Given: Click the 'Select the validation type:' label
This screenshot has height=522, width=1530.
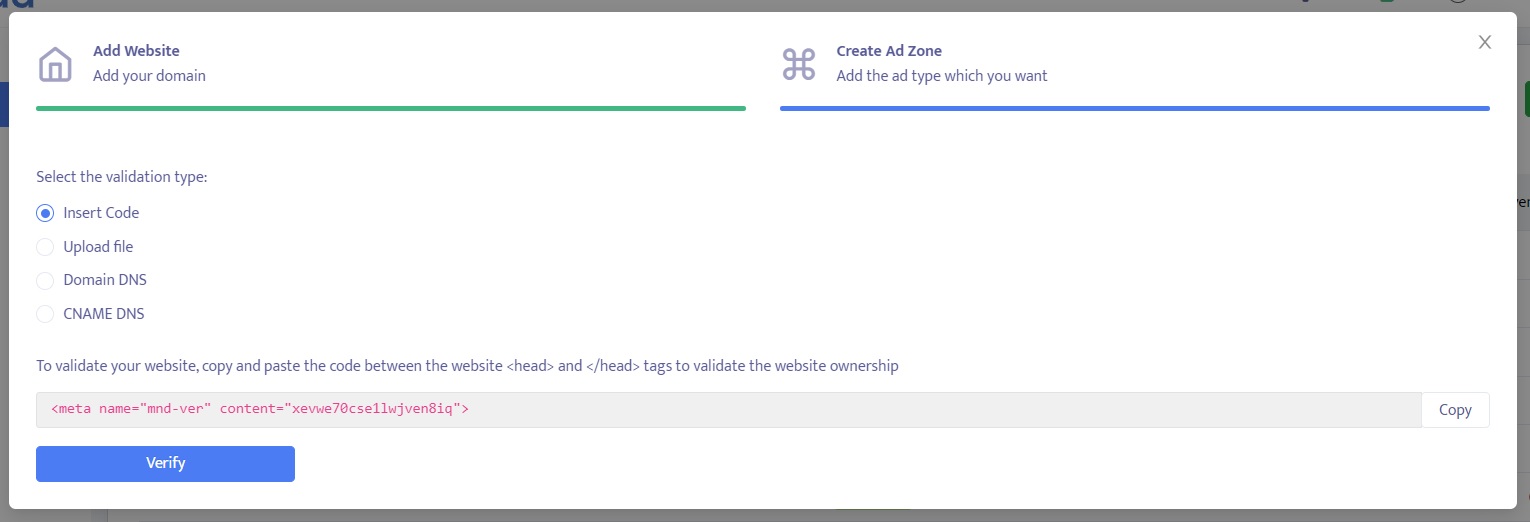Looking at the screenshot, I should click(x=122, y=177).
